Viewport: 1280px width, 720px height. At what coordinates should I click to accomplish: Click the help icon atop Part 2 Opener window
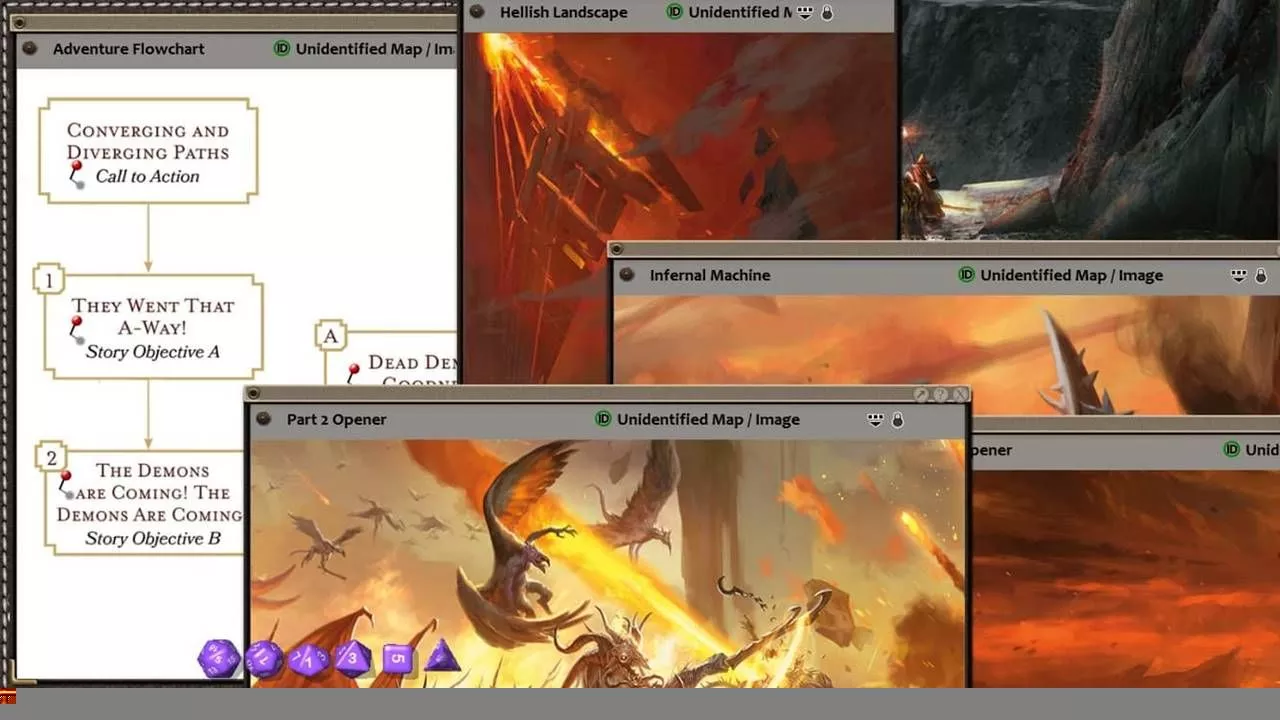coord(941,395)
